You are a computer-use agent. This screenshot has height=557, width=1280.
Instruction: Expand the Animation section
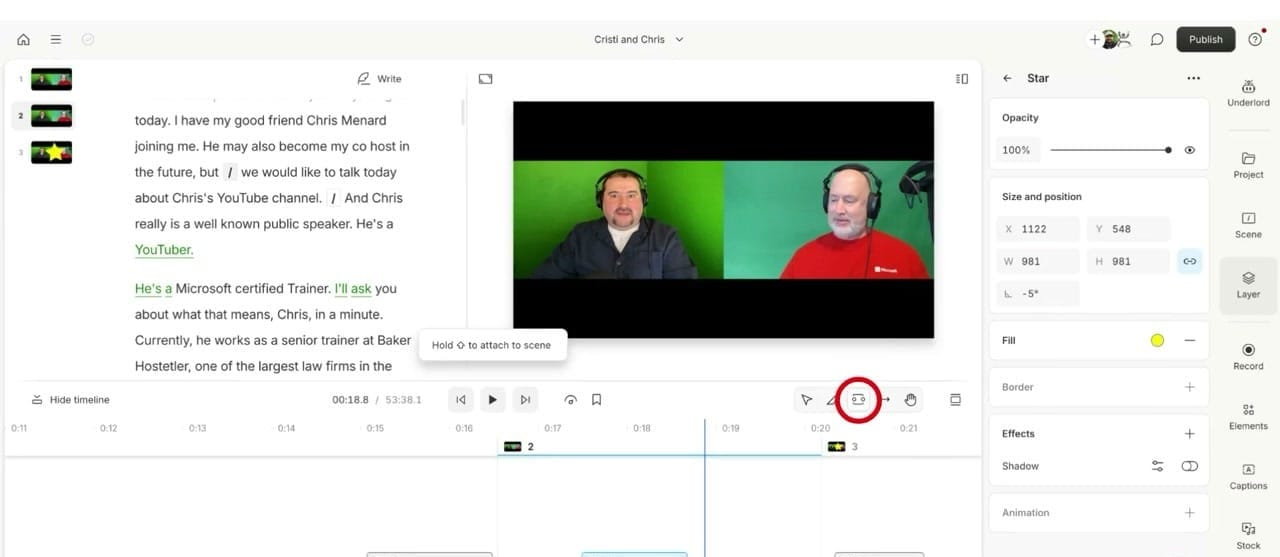[x=1189, y=513]
